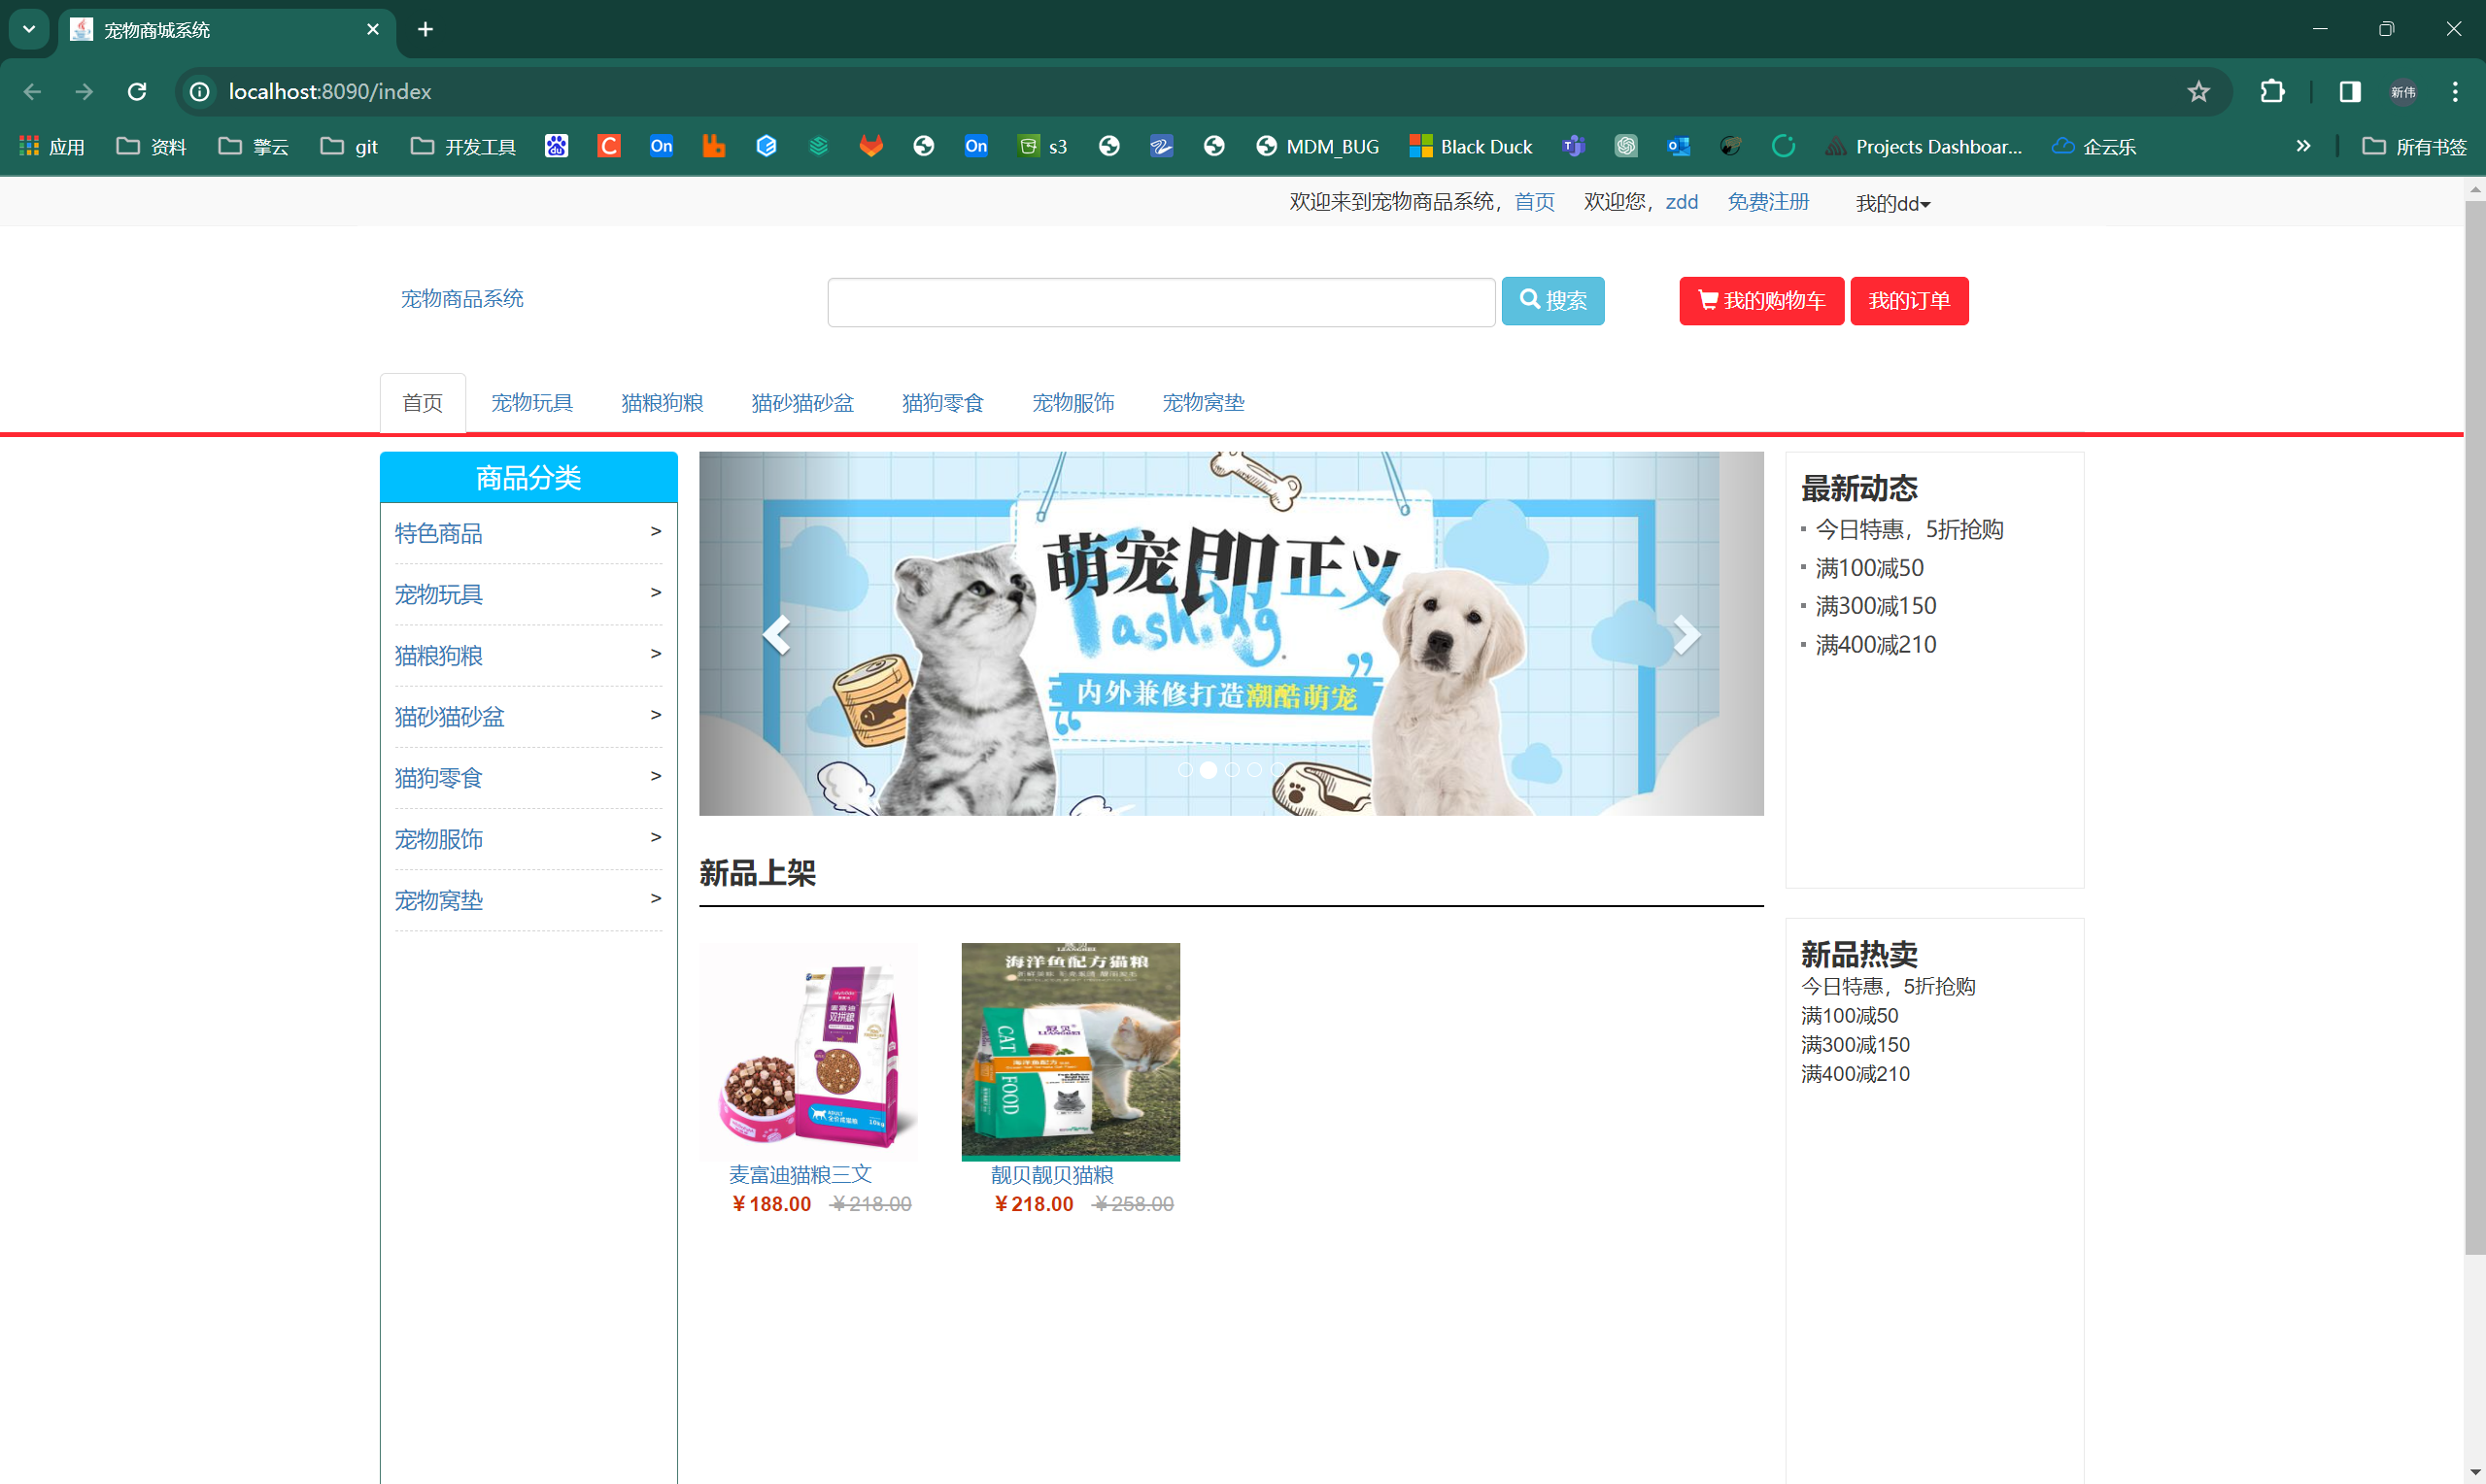Screen dimensions: 2486x1484
Task: Click the 我的购物车 button
Action: click(x=1761, y=301)
